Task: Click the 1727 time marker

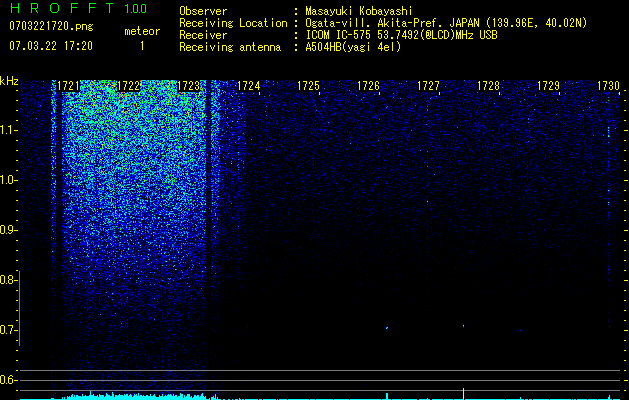Action: tap(428, 86)
